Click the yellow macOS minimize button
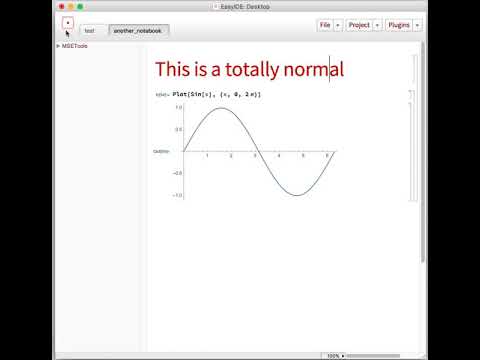This screenshot has height=360, width=480. point(71,6)
